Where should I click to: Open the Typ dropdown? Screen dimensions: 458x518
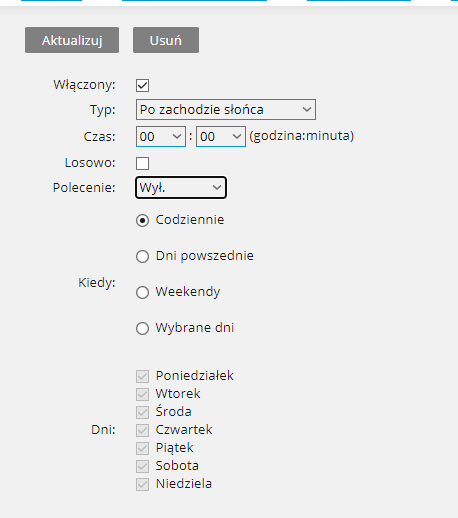(226, 109)
